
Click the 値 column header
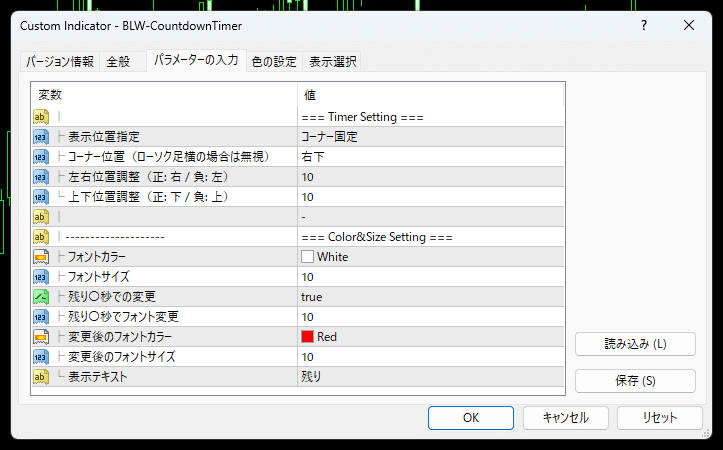click(x=431, y=95)
